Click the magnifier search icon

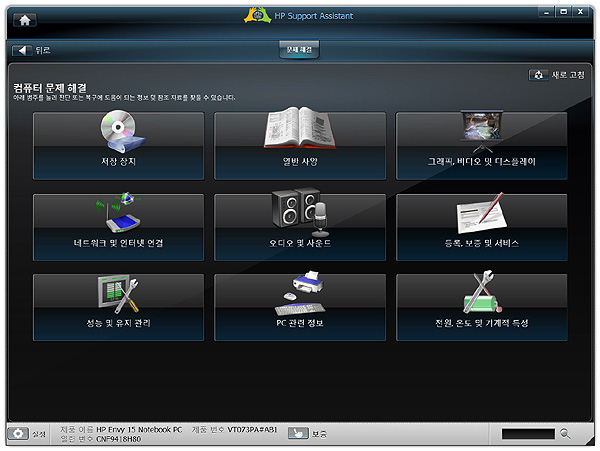coord(565,434)
